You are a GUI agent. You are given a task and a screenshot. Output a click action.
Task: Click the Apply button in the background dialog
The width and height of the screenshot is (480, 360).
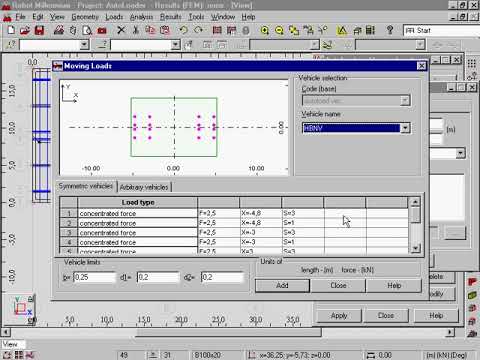339,315
